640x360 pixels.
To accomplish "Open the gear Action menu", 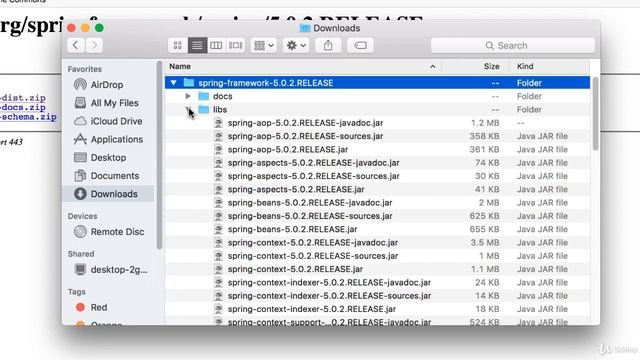I will 296,45.
